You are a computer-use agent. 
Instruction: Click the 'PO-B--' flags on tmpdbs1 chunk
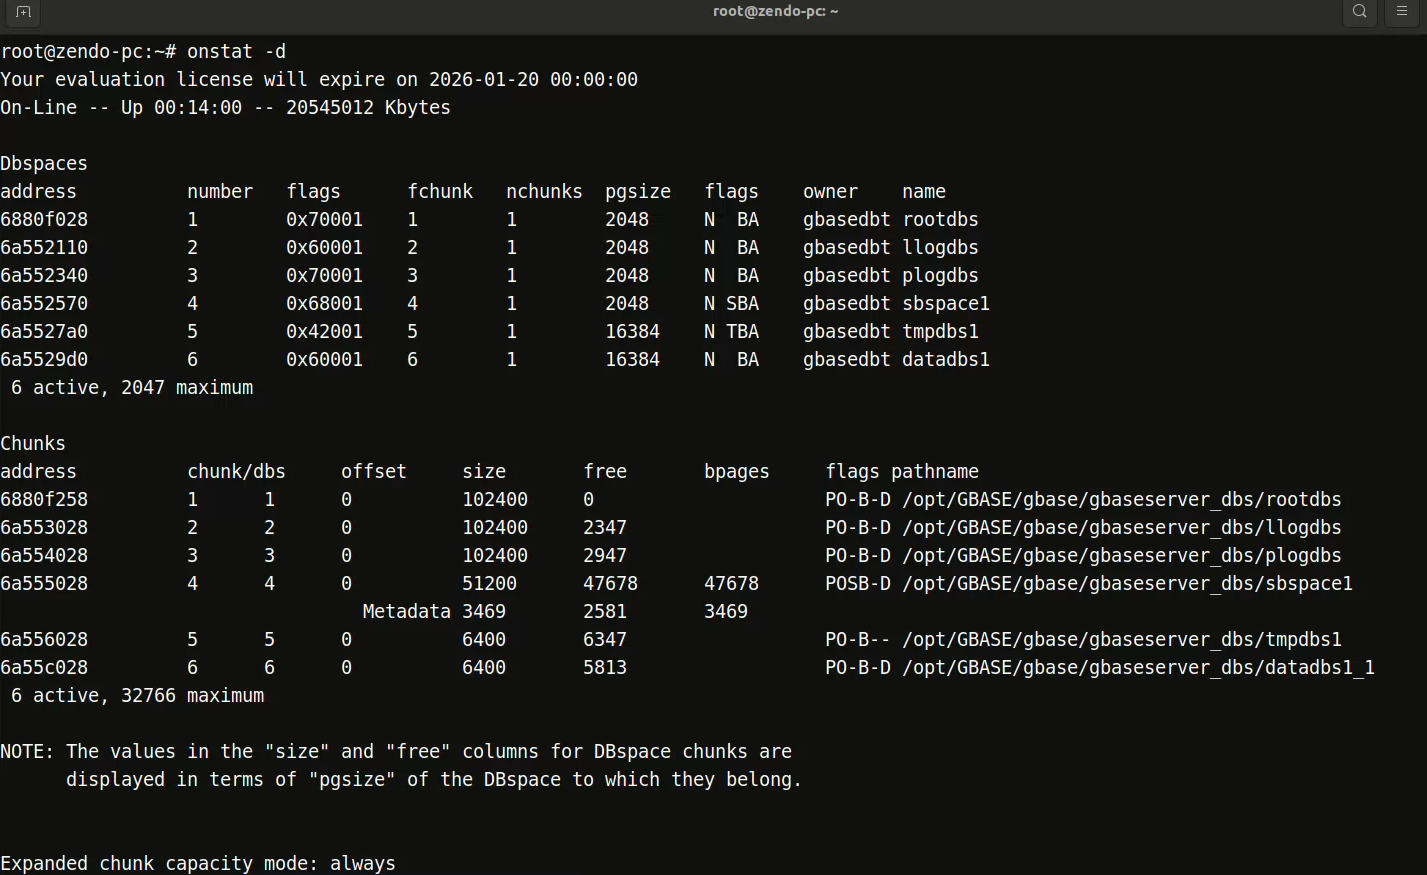[x=858, y=640]
